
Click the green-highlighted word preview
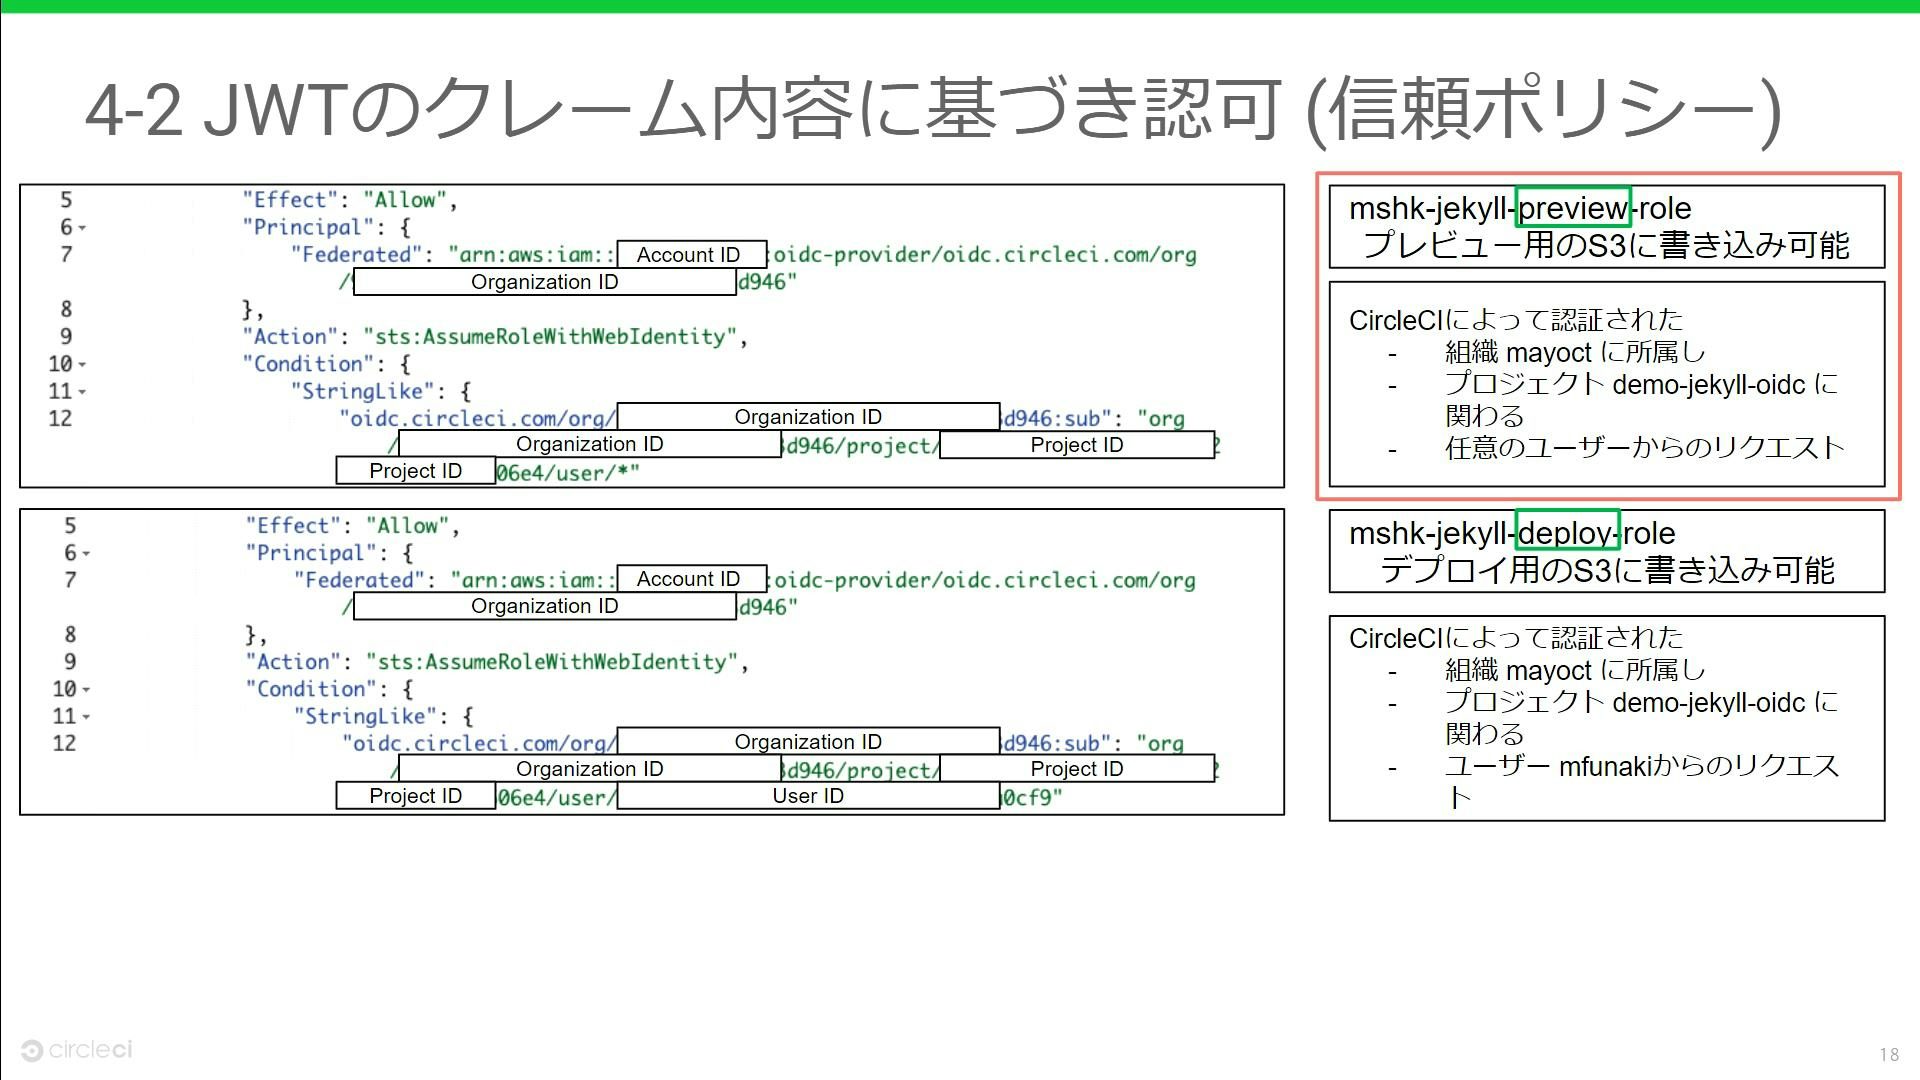pos(1573,208)
